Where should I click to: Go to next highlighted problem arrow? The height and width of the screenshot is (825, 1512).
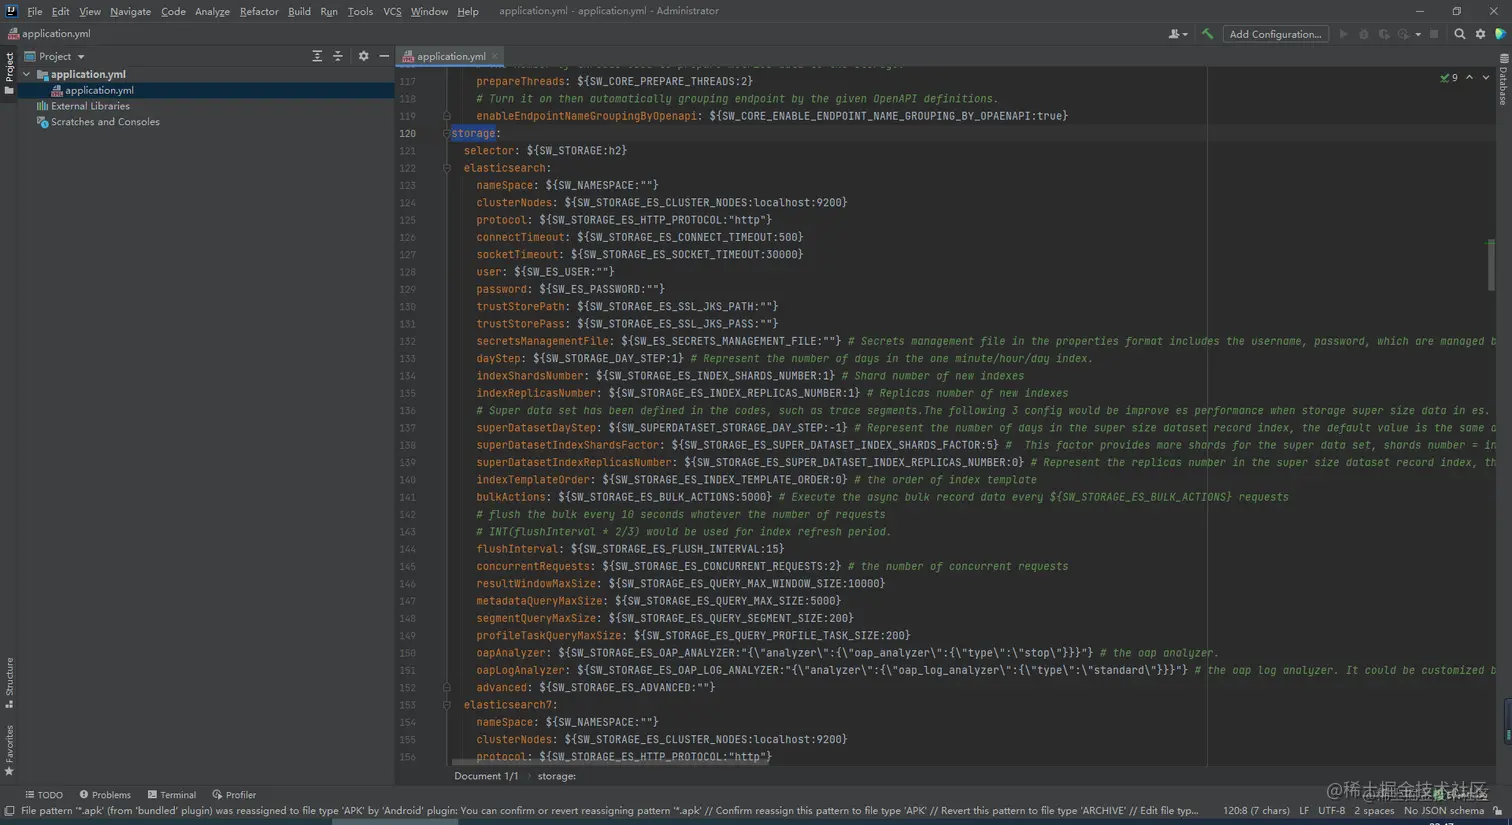click(1486, 77)
